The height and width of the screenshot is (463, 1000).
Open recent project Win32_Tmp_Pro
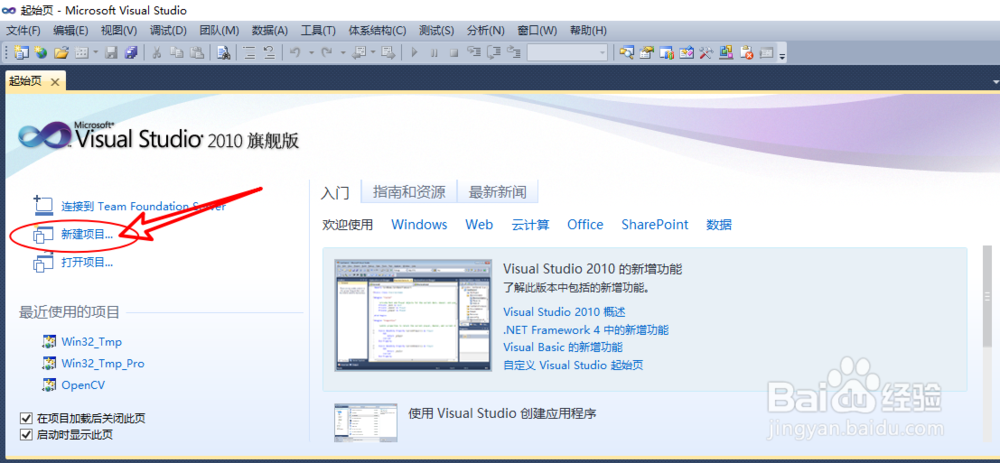click(x=103, y=364)
